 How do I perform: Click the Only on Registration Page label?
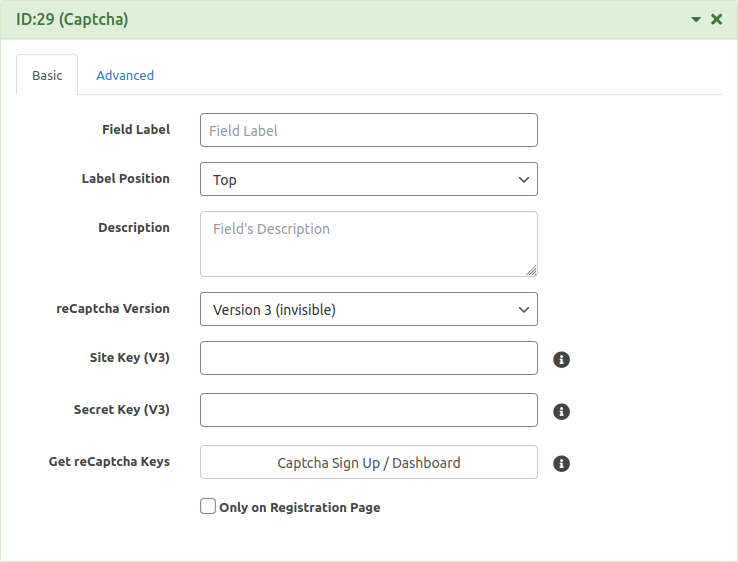point(300,507)
